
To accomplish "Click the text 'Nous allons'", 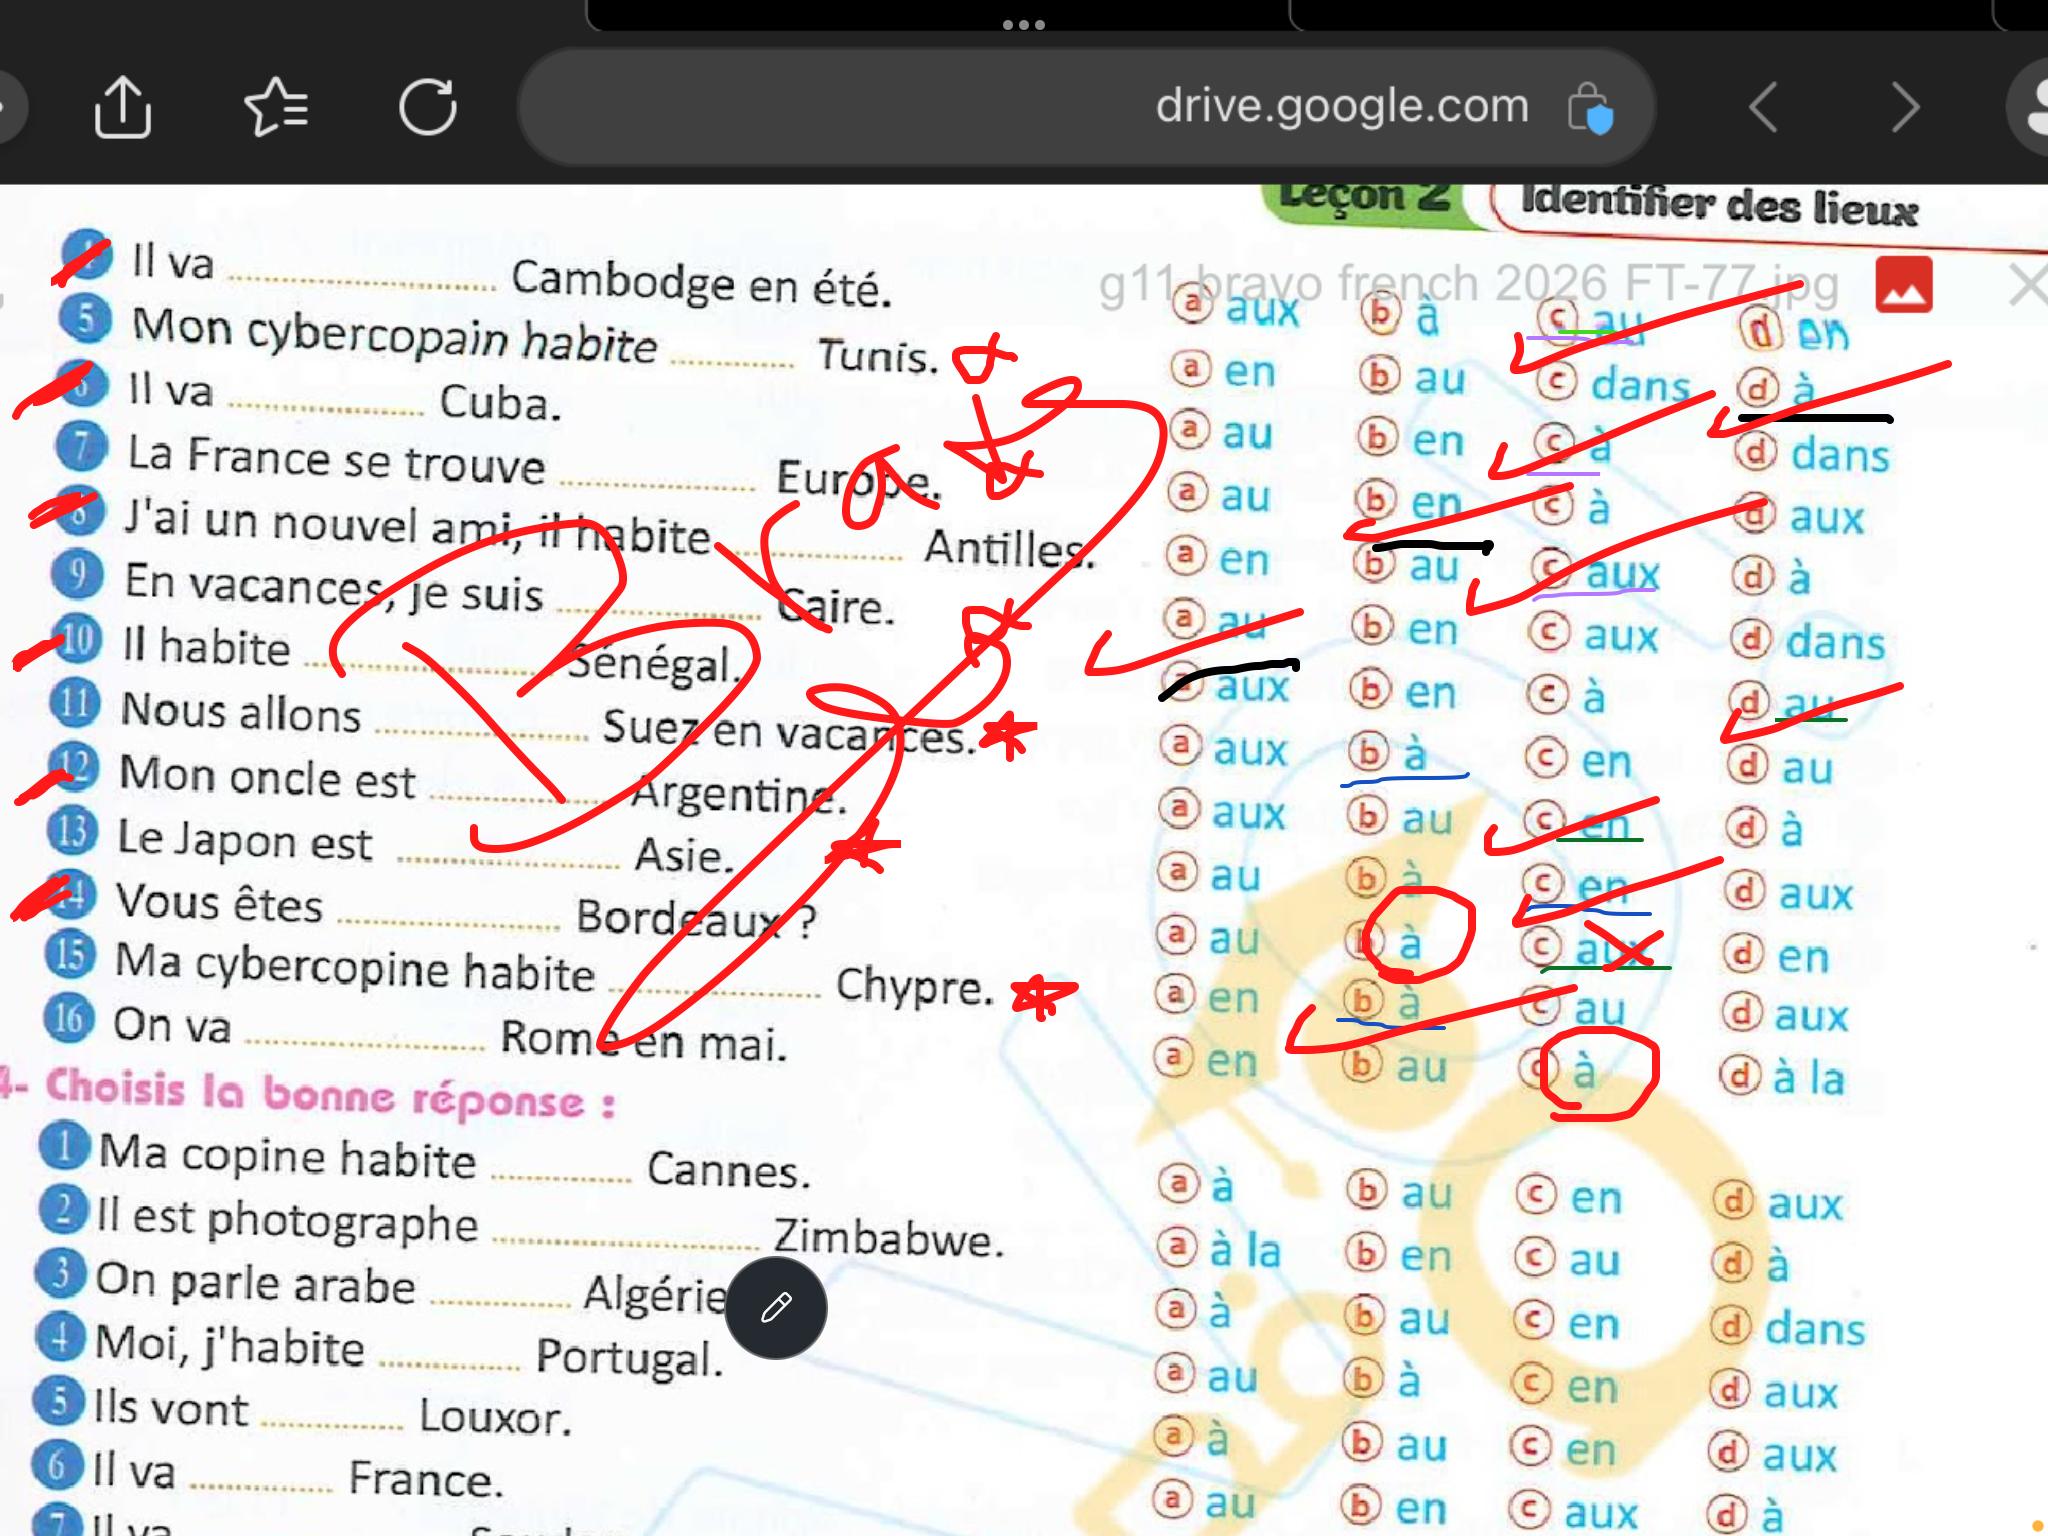I will pos(241,712).
